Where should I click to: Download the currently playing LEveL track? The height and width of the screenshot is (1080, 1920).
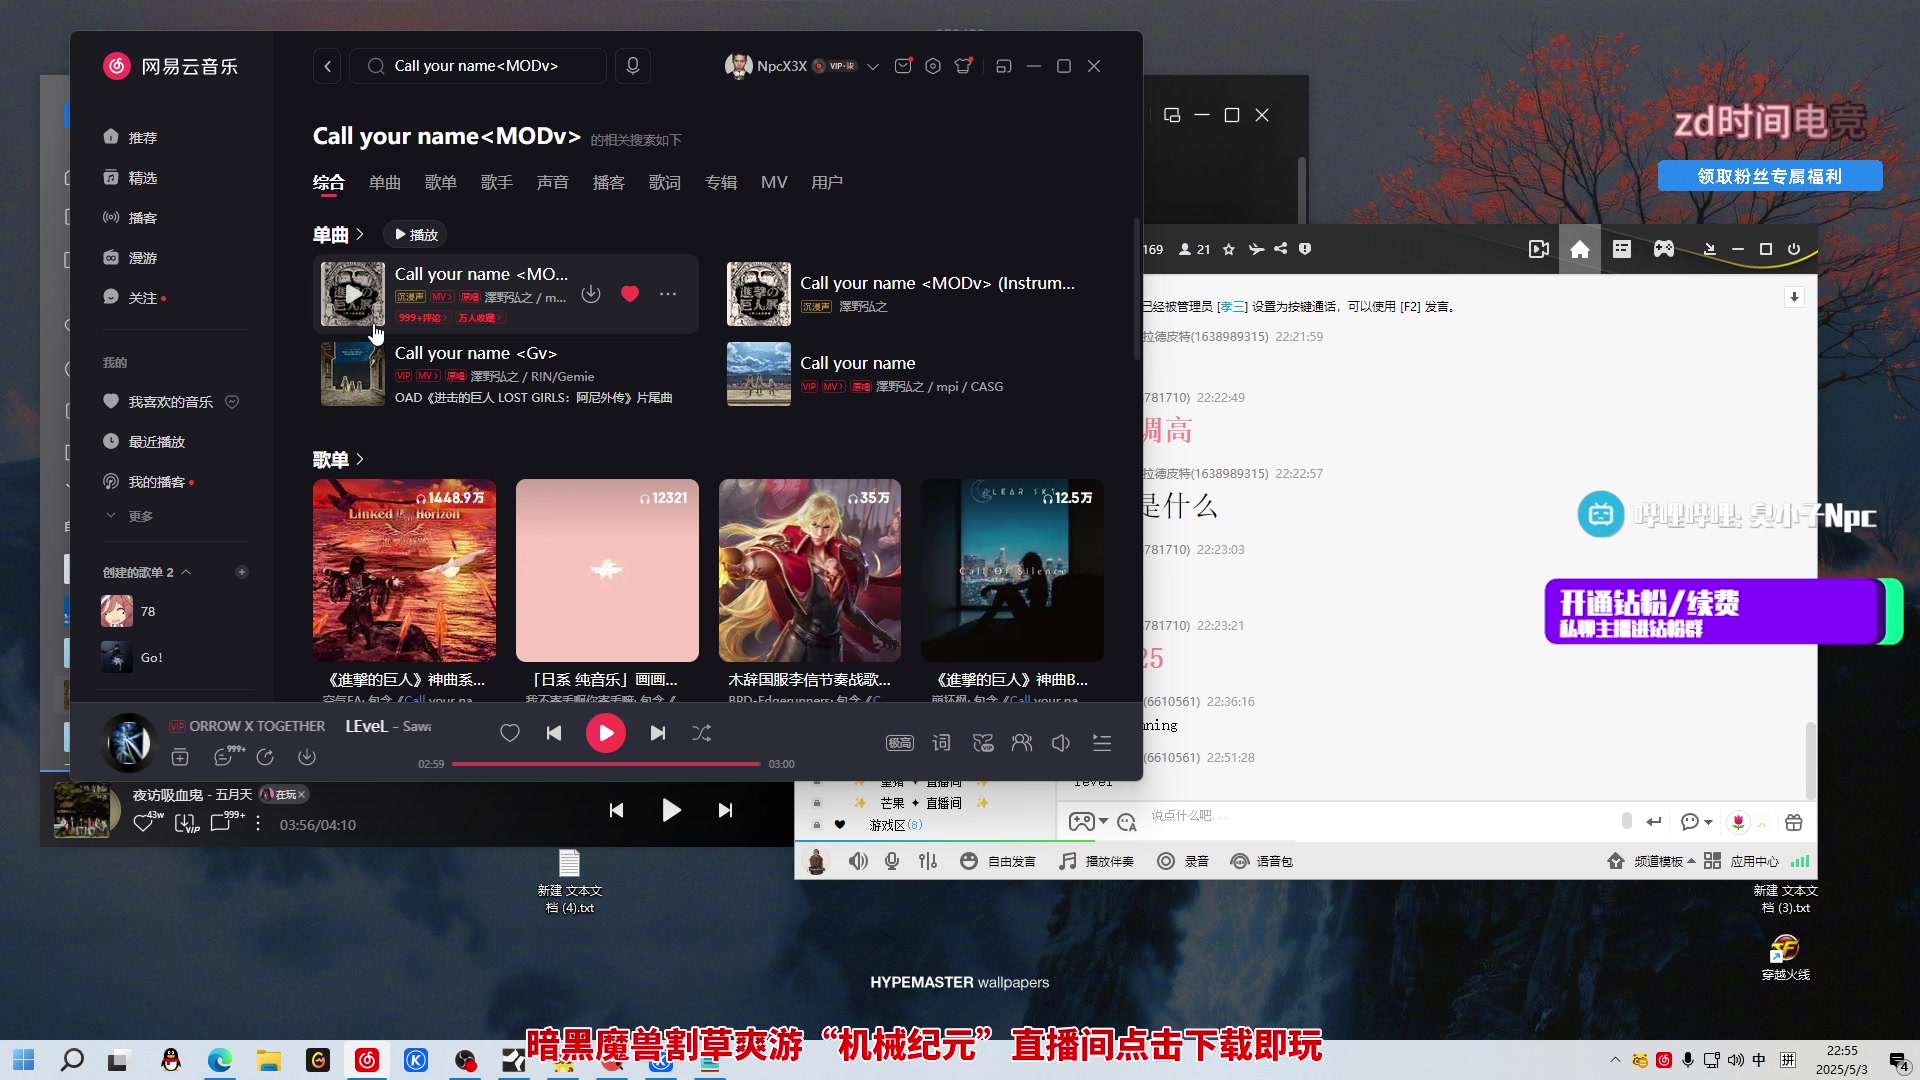coord(307,757)
